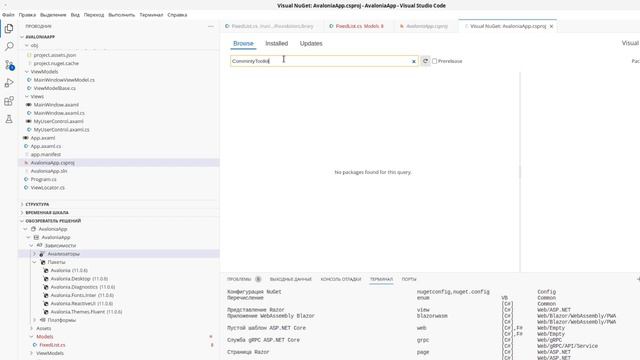The width and height of the screenshot is (640, 360).
Task: Open the Выделение menu
Action: 53,15
